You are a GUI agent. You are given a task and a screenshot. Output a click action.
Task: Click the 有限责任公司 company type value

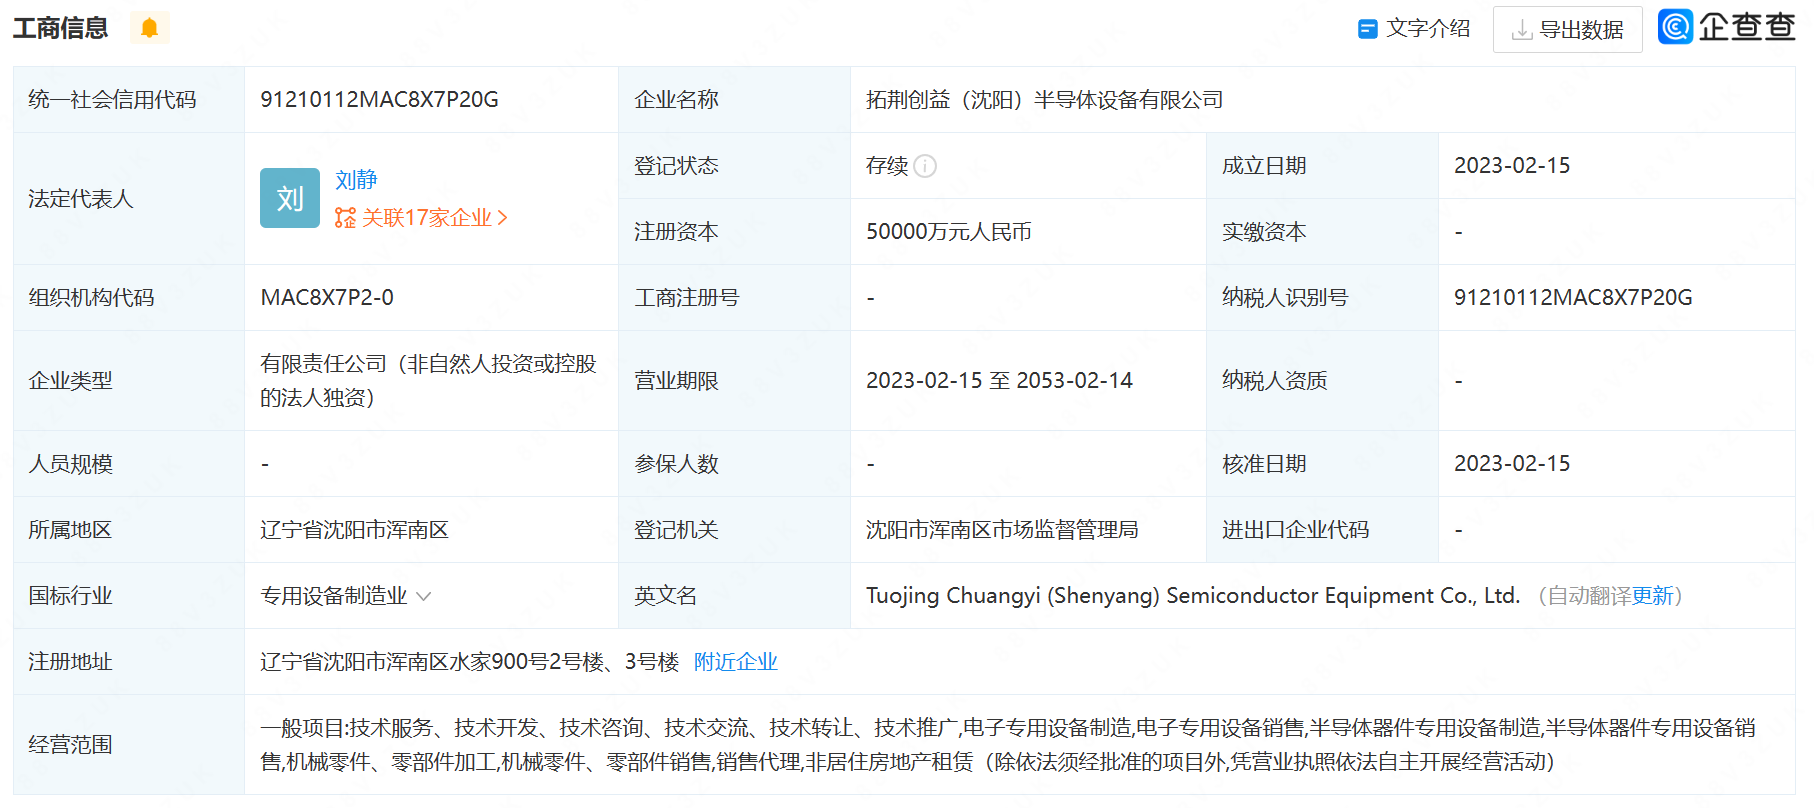click(x=428, y=381)
